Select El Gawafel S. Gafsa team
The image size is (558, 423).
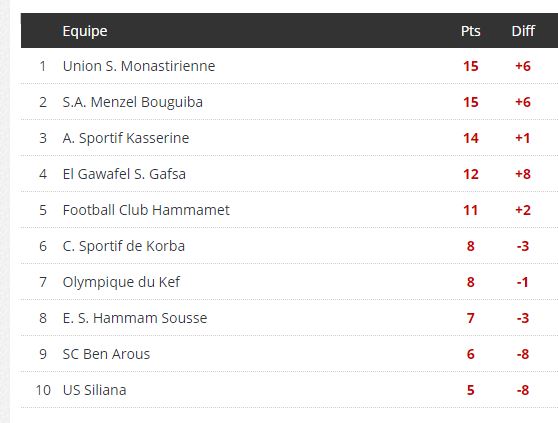coord(124,174)
